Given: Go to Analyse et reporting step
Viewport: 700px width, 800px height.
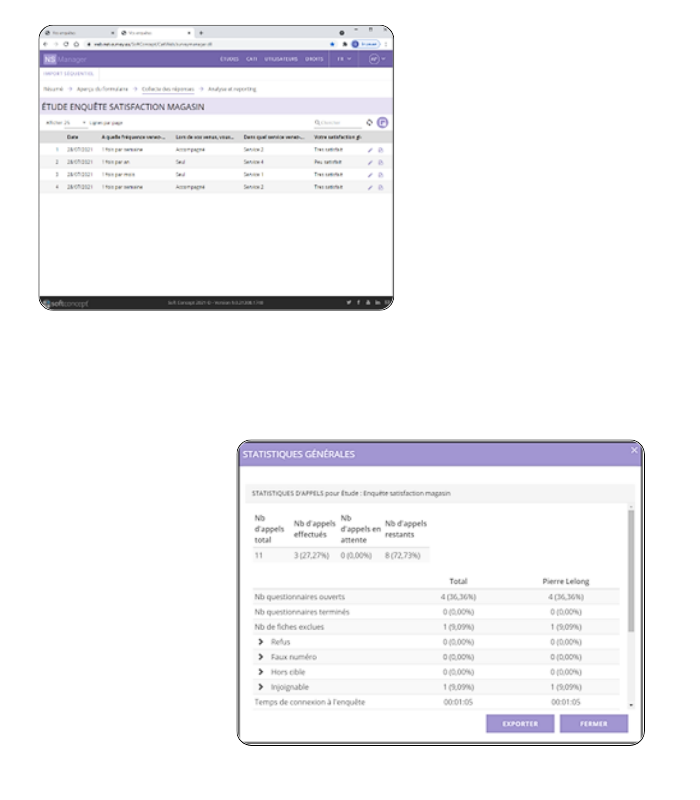Looking at the screenshot, I should [232, 89].
